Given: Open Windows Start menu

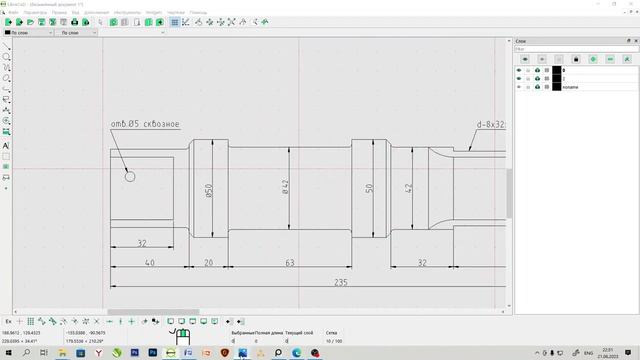Looking at the screenshot, I should (x=8, y=353).
